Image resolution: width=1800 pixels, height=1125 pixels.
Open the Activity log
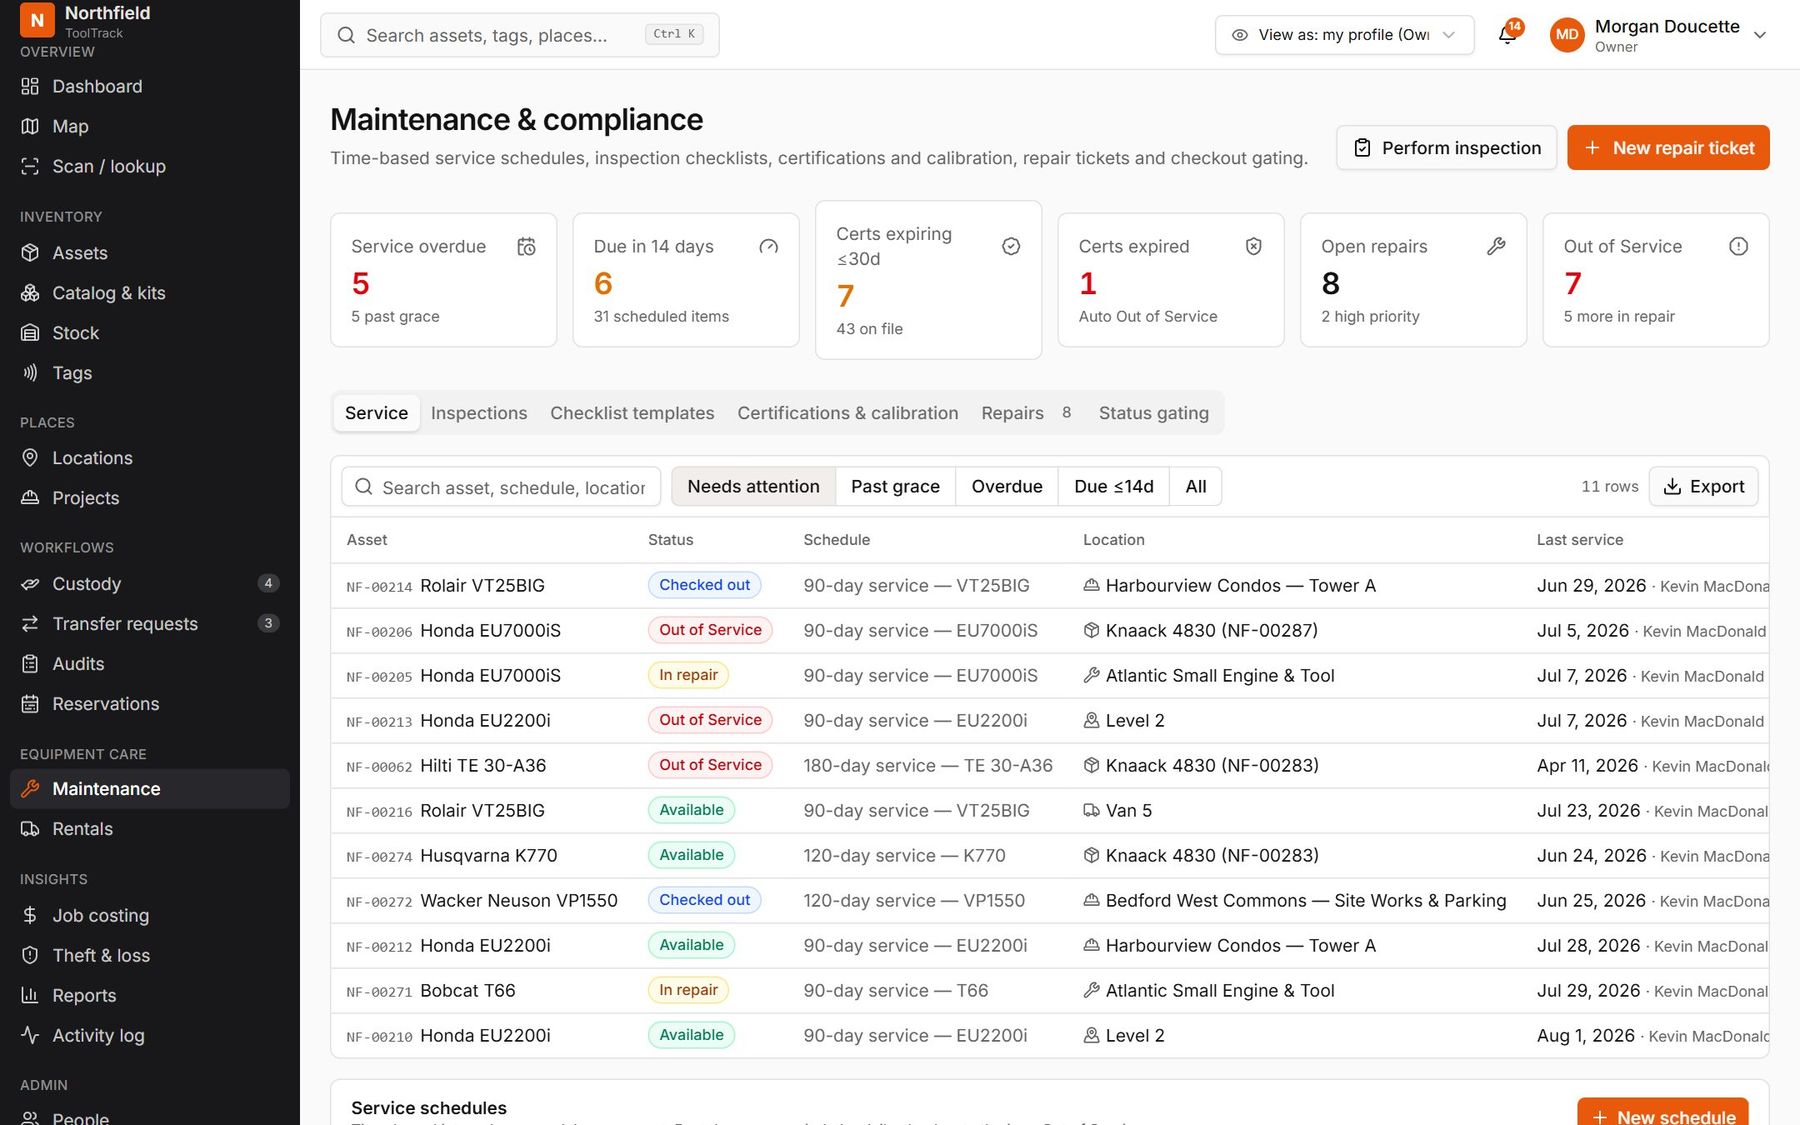coord(150,1035)
